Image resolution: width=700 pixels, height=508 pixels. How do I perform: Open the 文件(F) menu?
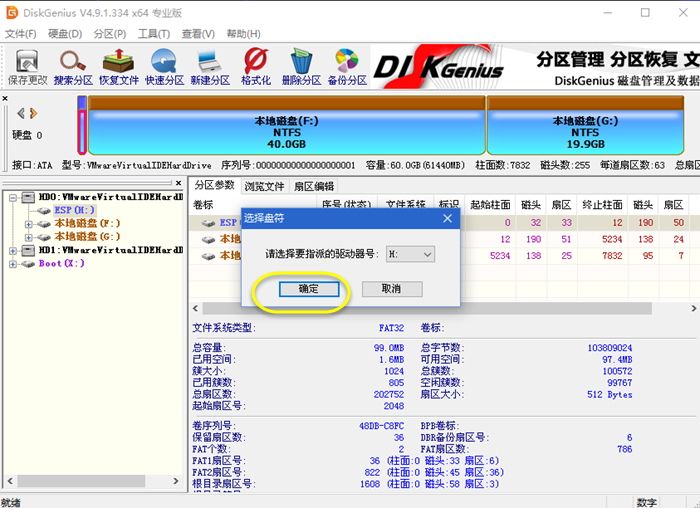[20, 34]
